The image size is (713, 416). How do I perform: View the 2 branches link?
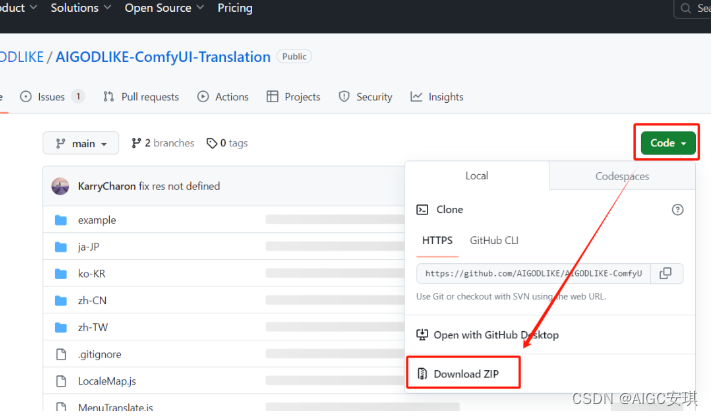163,143
